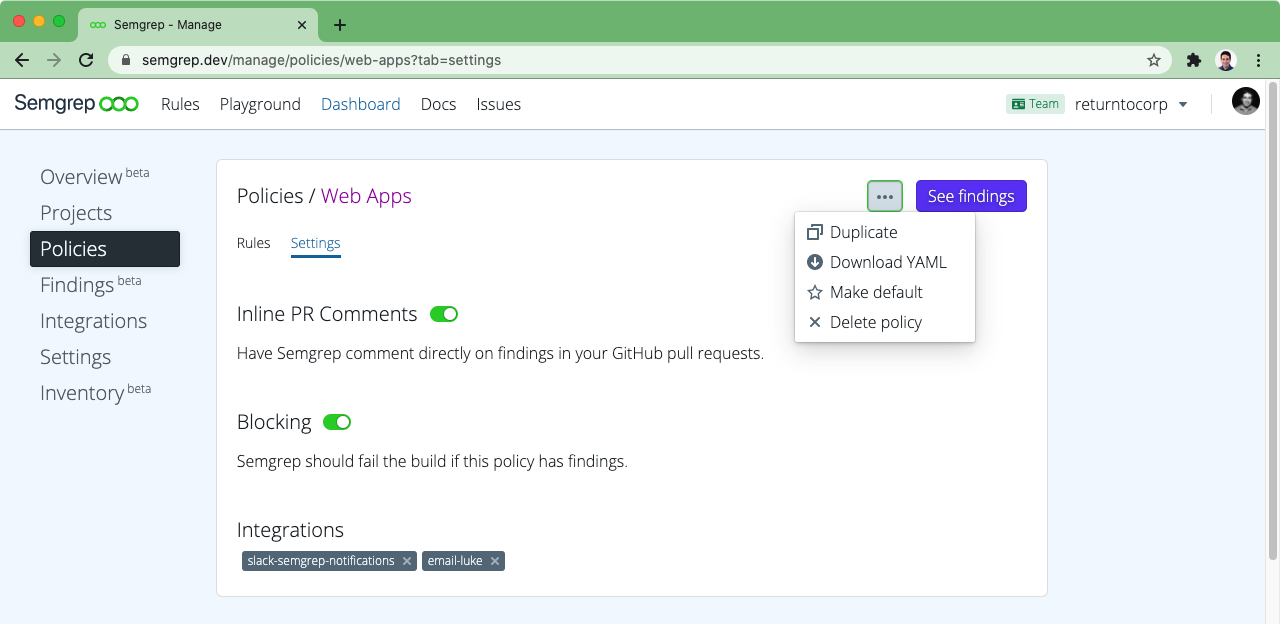Click the See findings button
This screenshot has height=624, width=1280.
[x=971, y=196]
